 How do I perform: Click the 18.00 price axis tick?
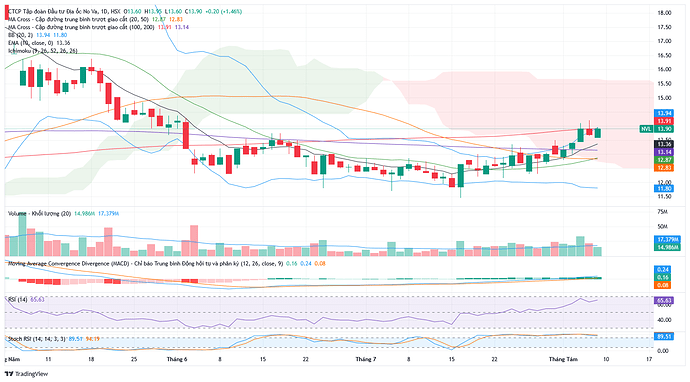pyautogui.click(x=664, y=13)
